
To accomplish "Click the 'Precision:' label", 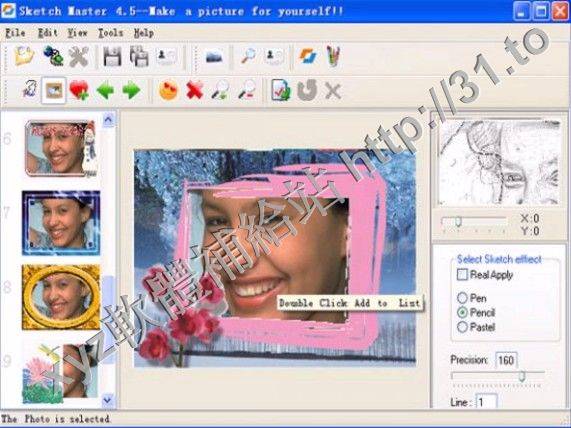I will (x=469, y=360).
